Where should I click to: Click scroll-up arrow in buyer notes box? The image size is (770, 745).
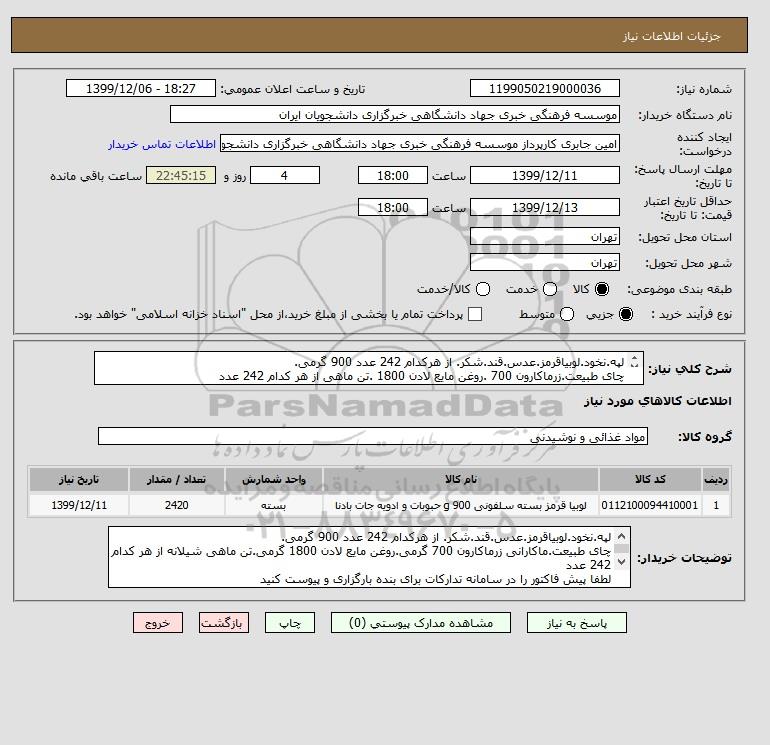click(622, 536)
